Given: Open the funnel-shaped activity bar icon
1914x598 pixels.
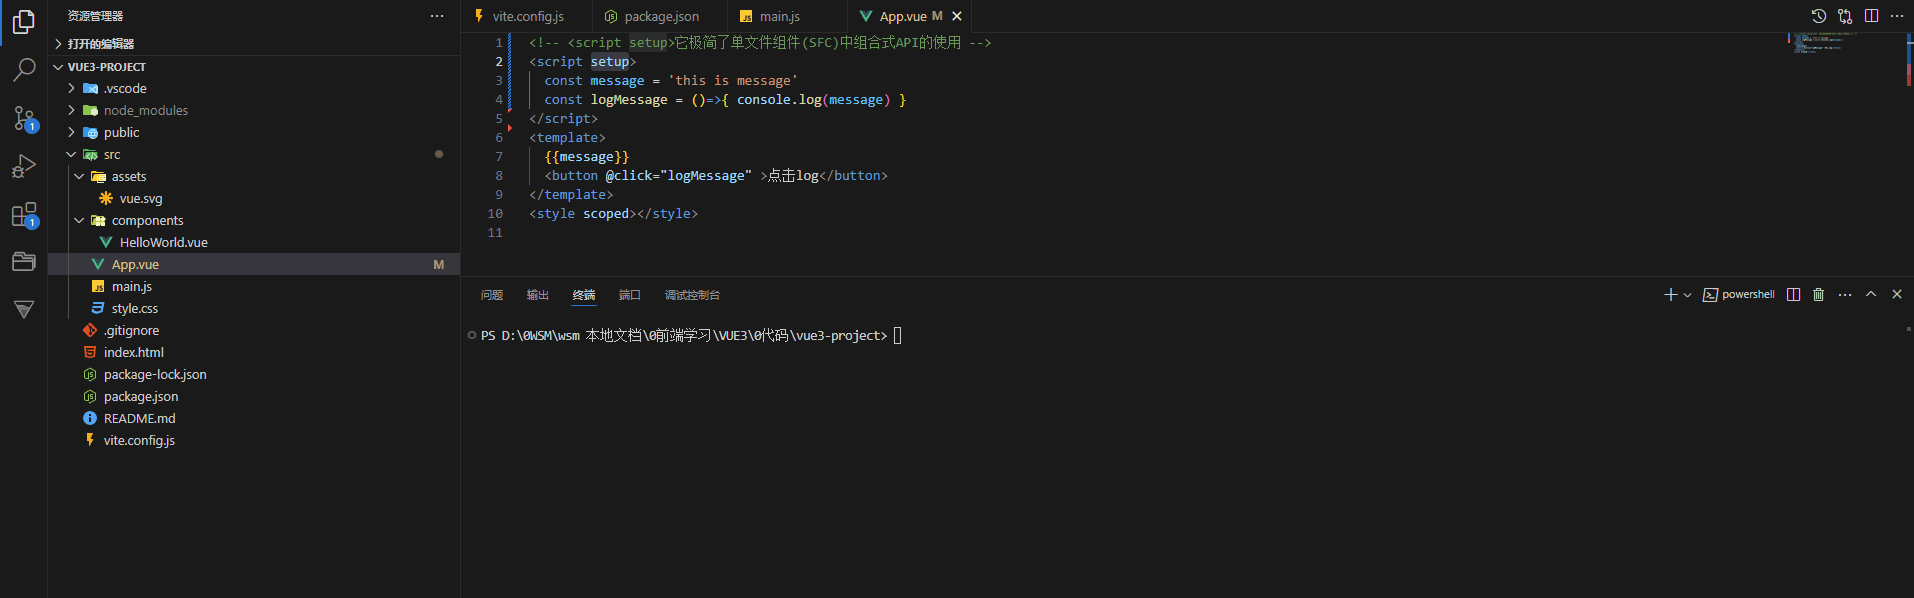Looking at the screenshot, I should (x=24, y=309).
